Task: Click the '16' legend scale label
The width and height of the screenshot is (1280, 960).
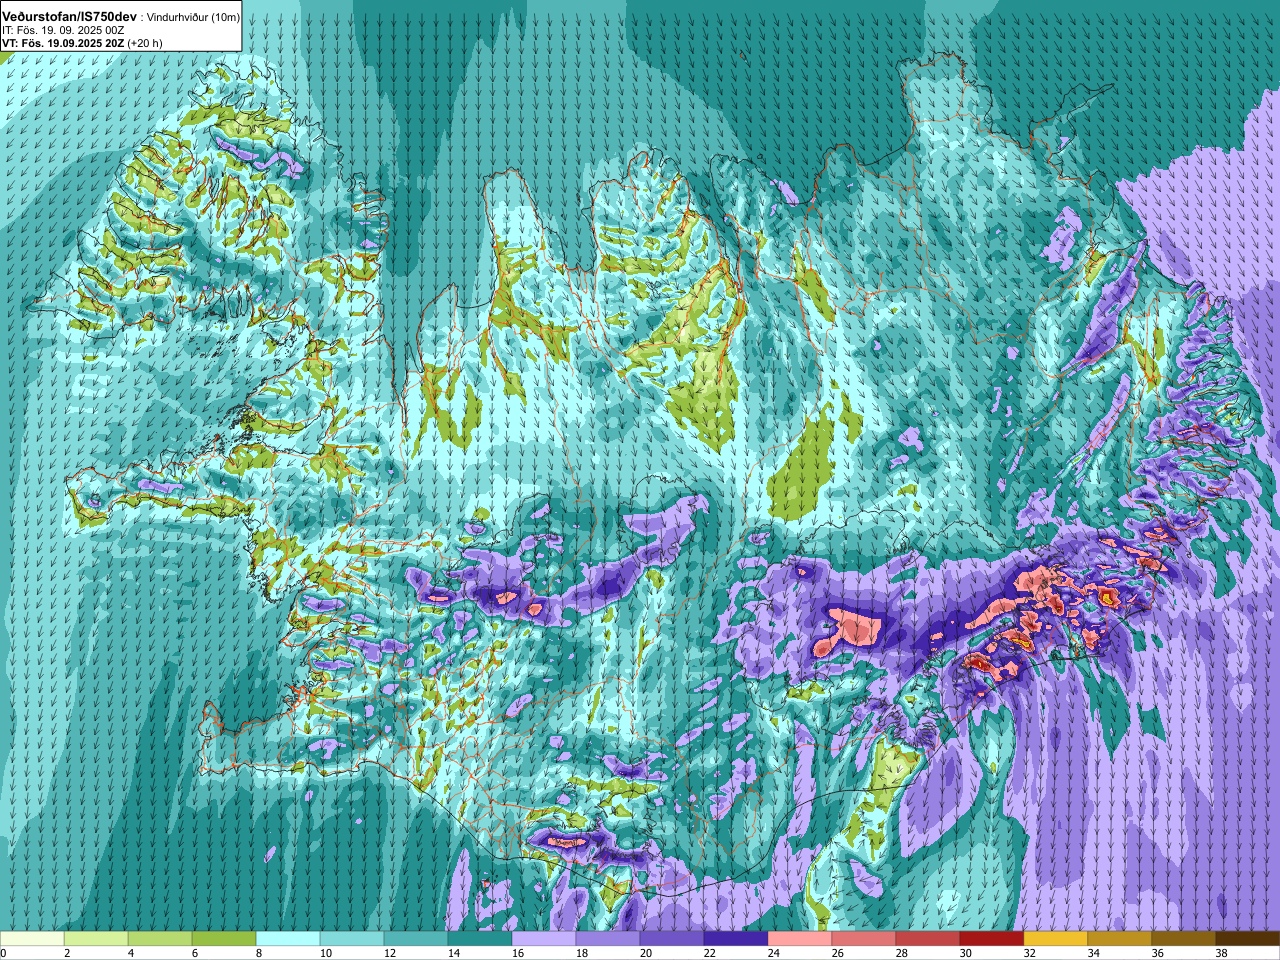Action: click(518, 953)
